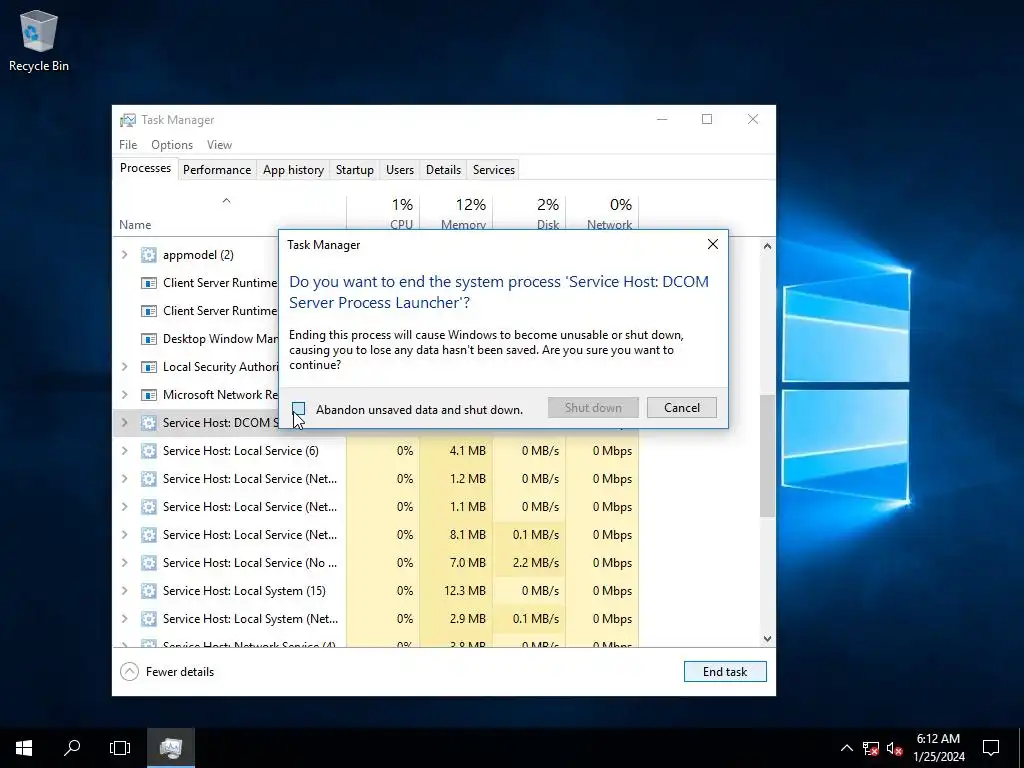
Task: Expand the Local Security Authority process row
Action: [125, 366]
